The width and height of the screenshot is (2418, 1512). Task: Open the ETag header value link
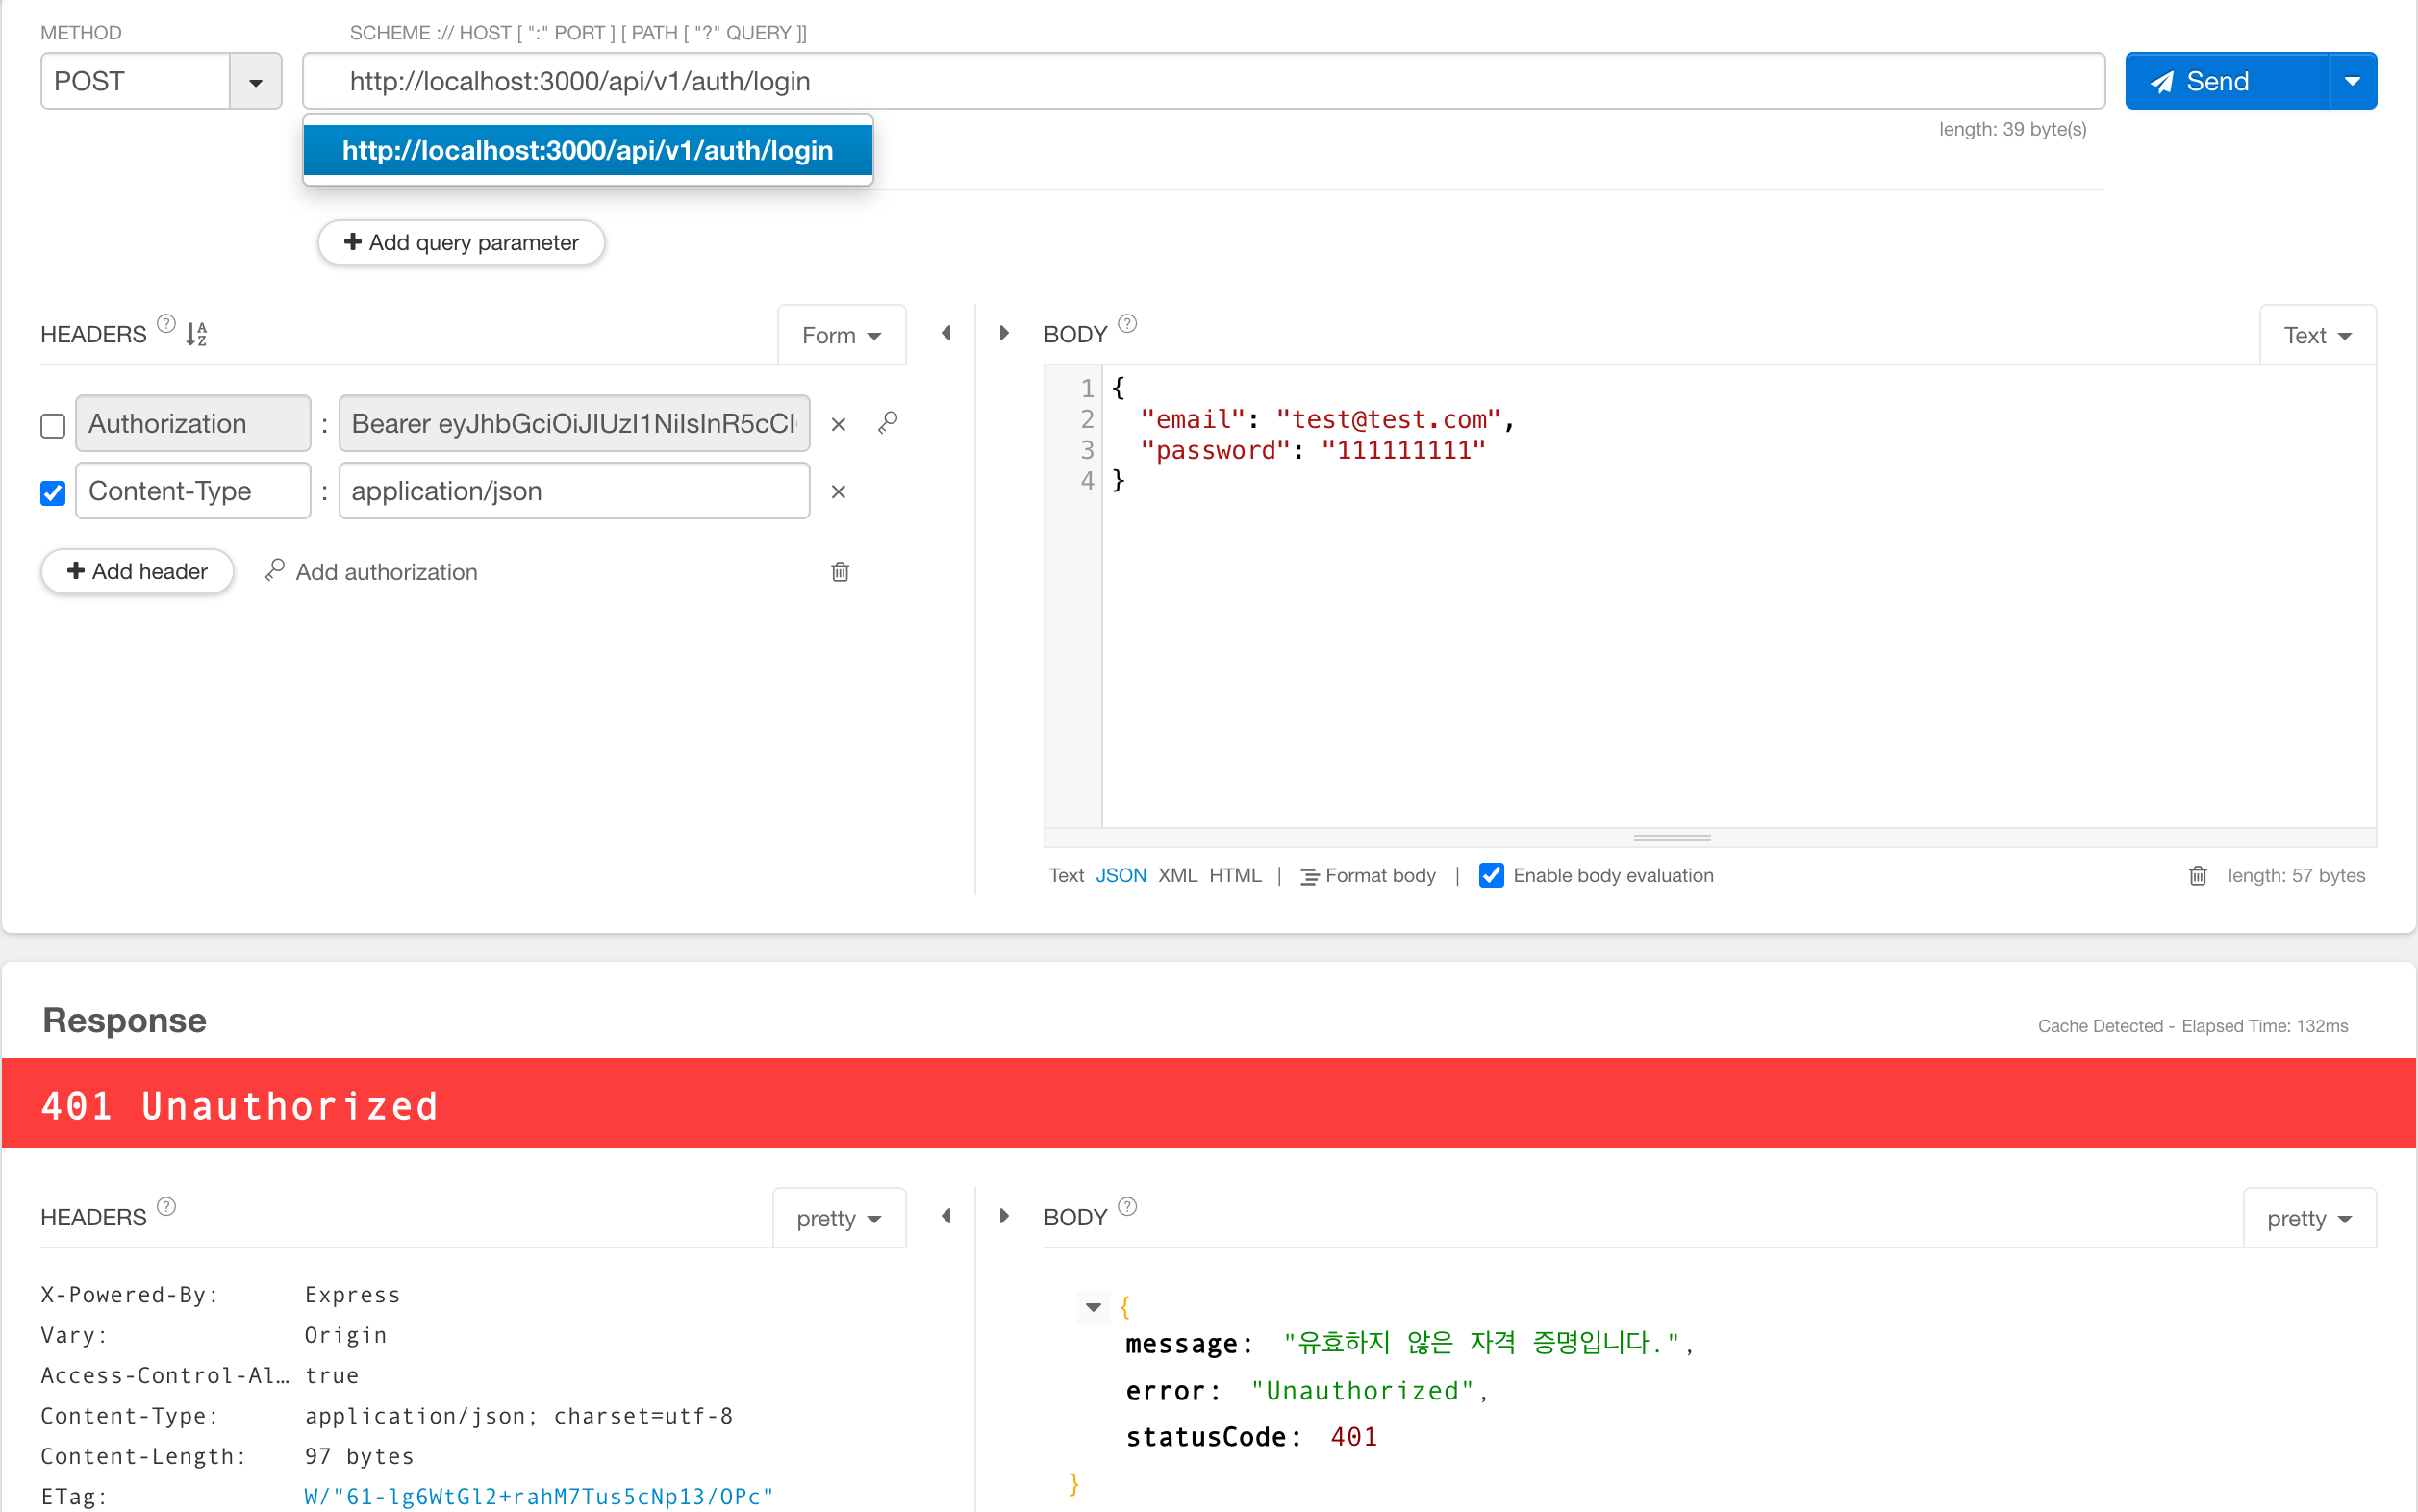pyautogui.click(x=539, y=1496)
